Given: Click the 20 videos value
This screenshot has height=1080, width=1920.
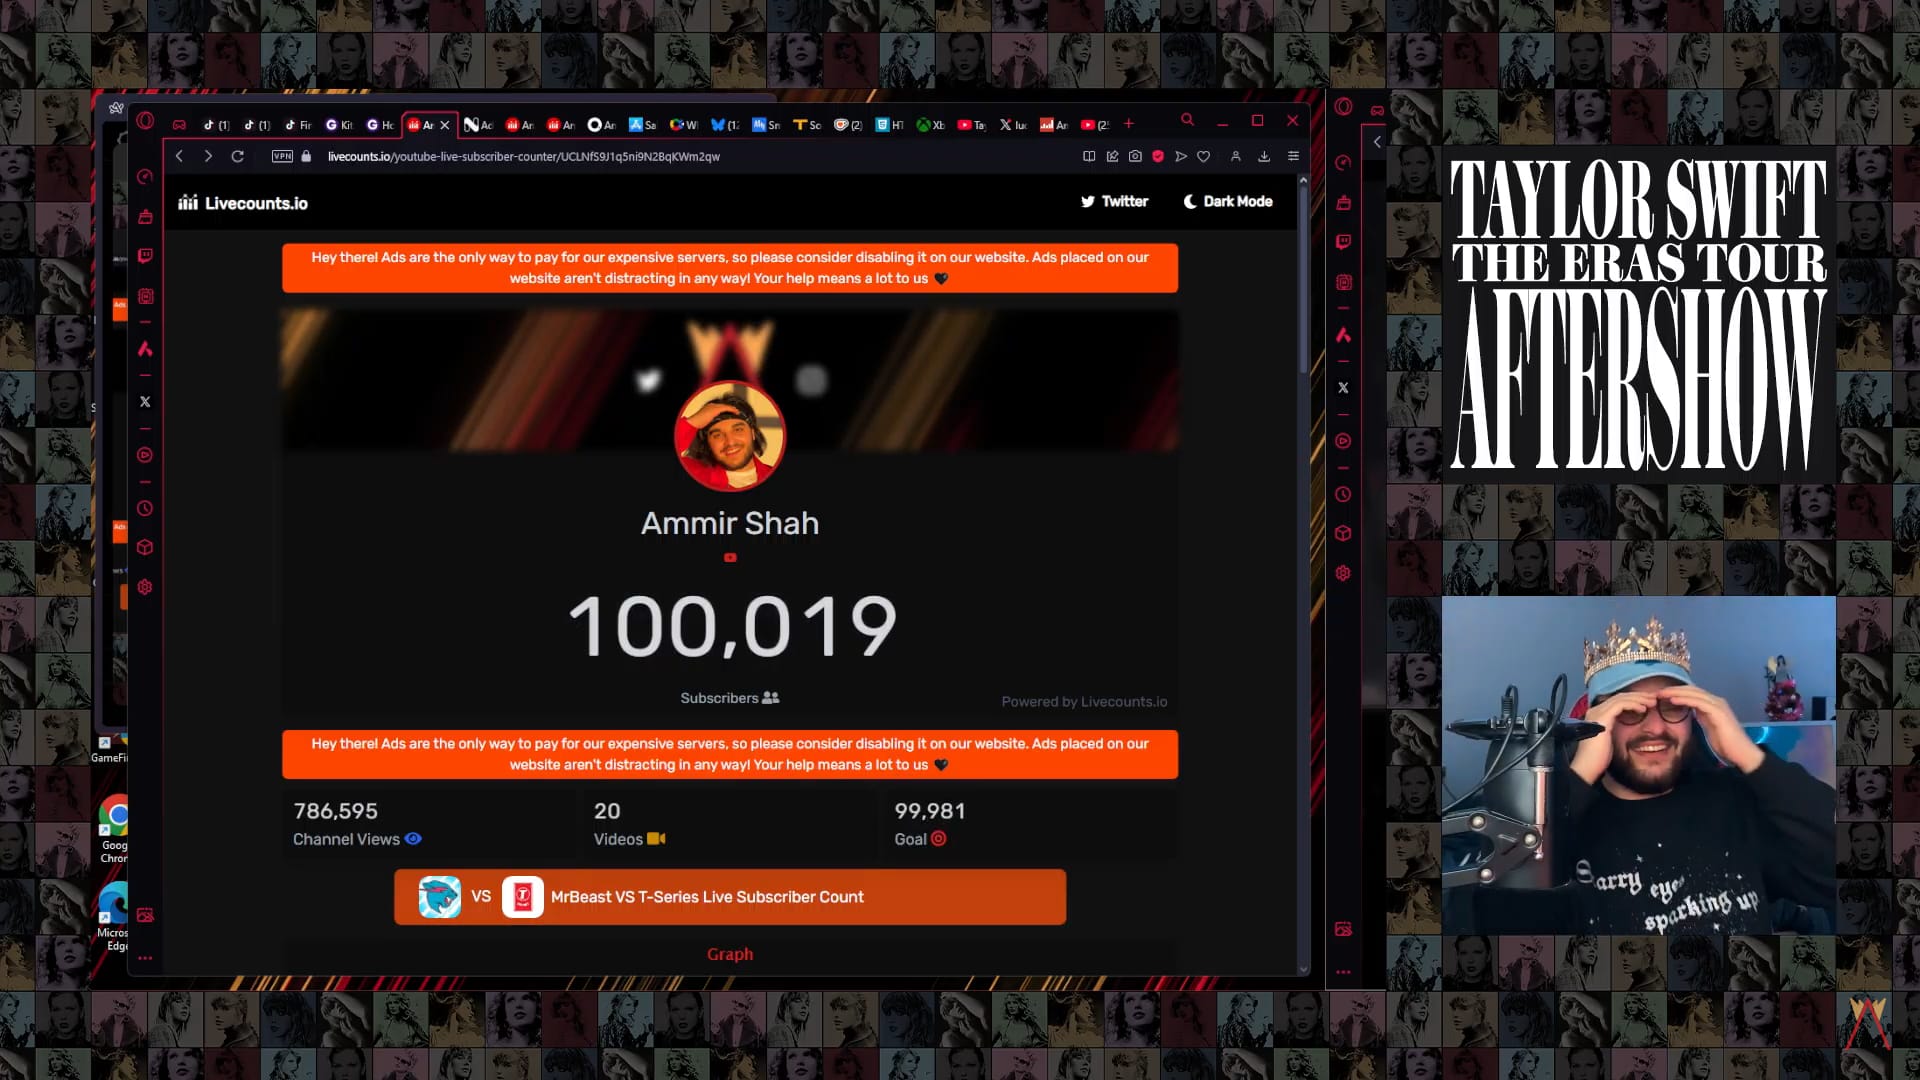Looking at the screenshot, I should 607,811.
